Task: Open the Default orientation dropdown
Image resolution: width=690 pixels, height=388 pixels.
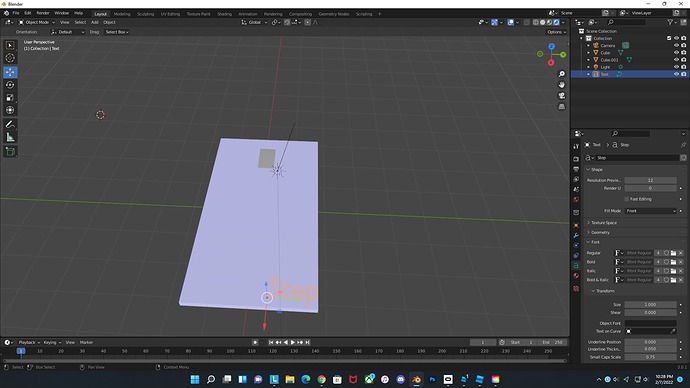Action: 68,32
